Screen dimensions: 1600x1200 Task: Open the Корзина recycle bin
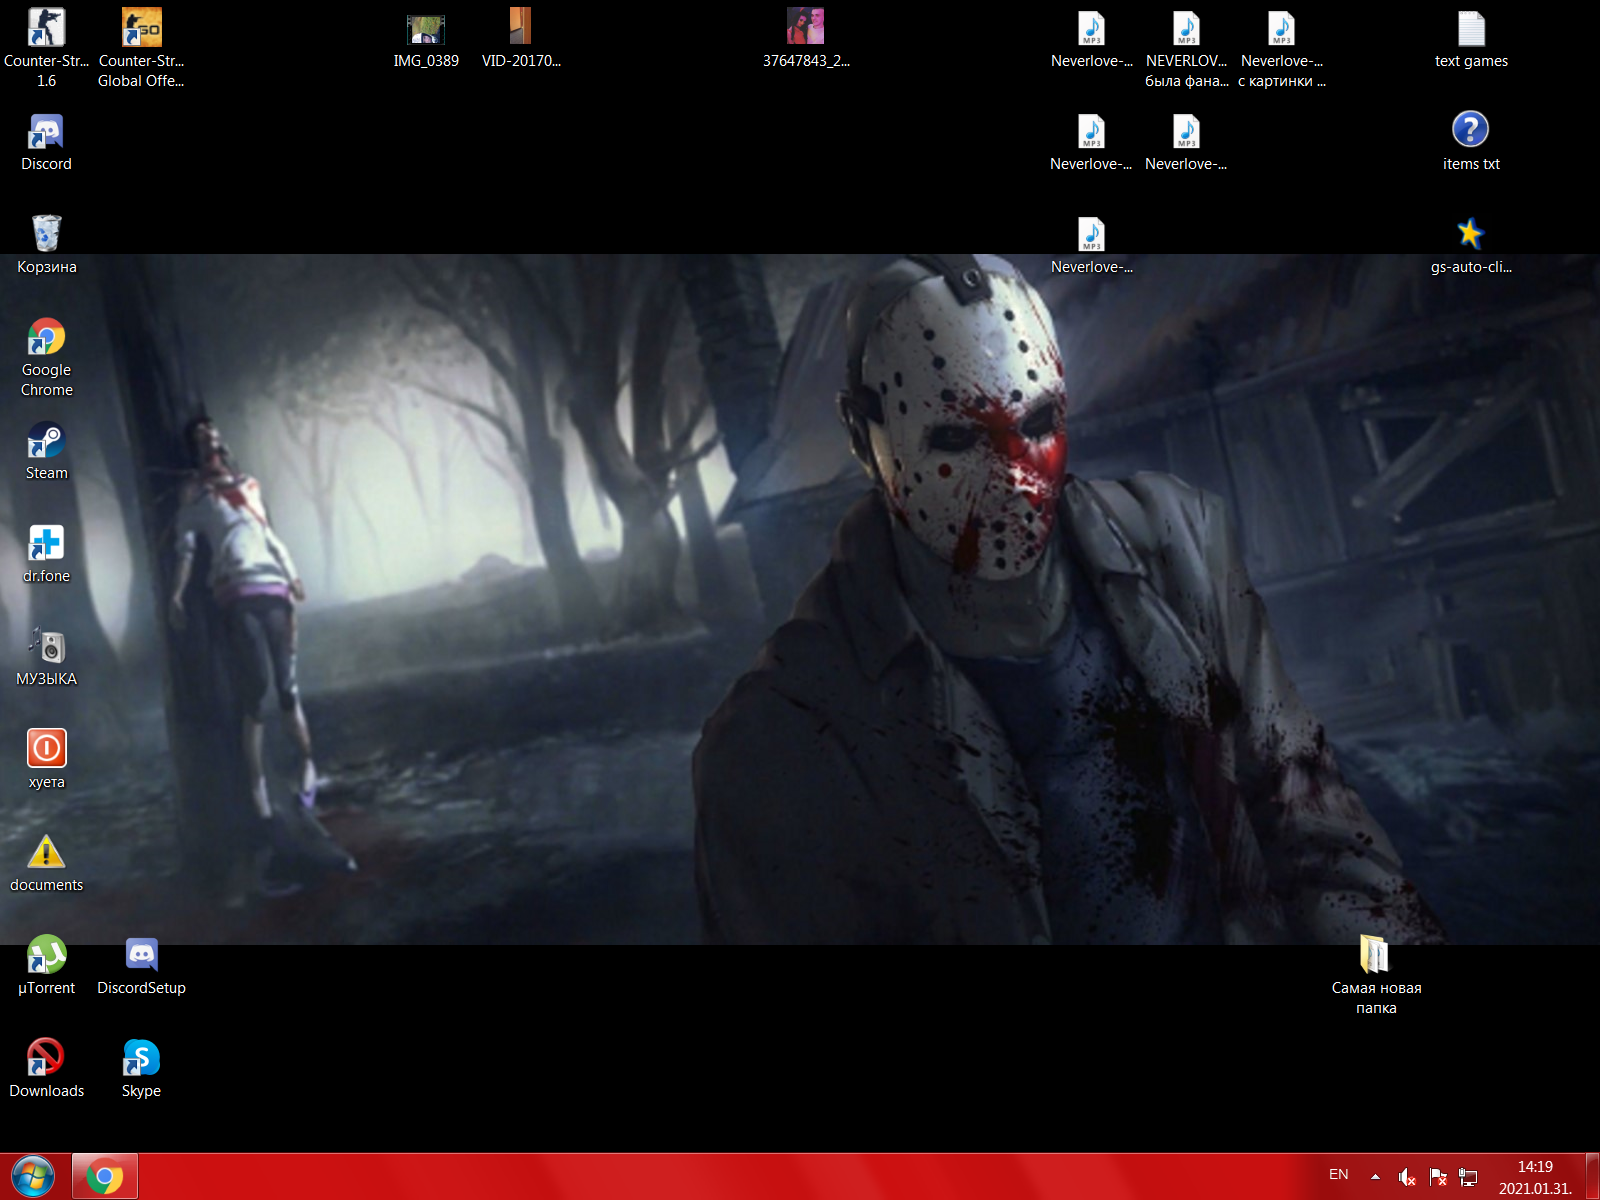[46, 246]
